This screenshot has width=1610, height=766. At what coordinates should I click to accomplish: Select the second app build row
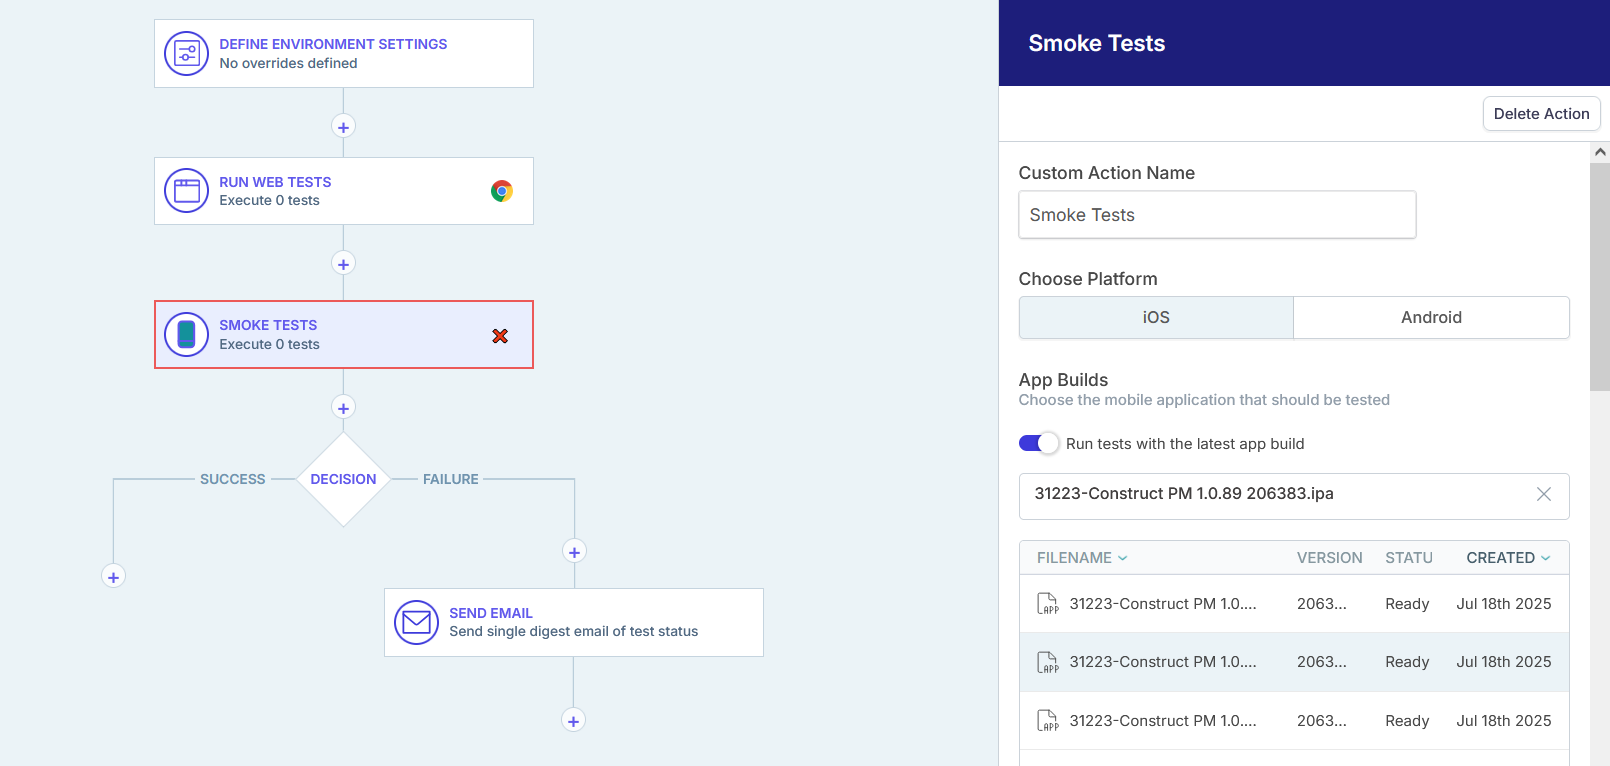pyautogui.click(x=1293, y=662)
